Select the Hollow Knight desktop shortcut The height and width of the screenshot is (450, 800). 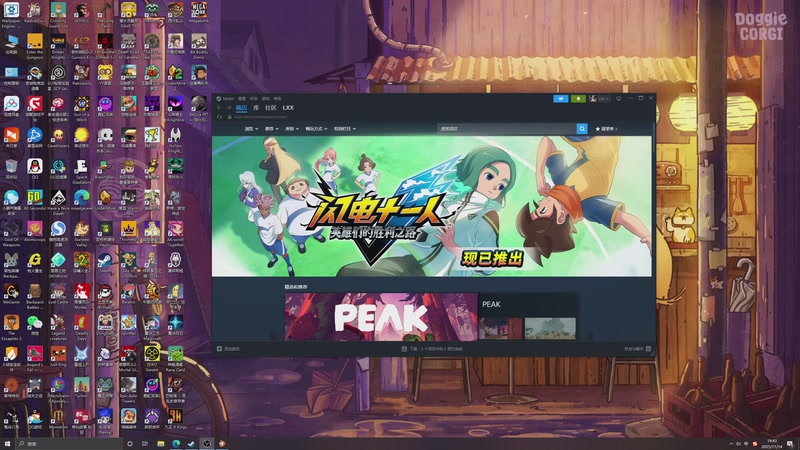coord(176,140)
